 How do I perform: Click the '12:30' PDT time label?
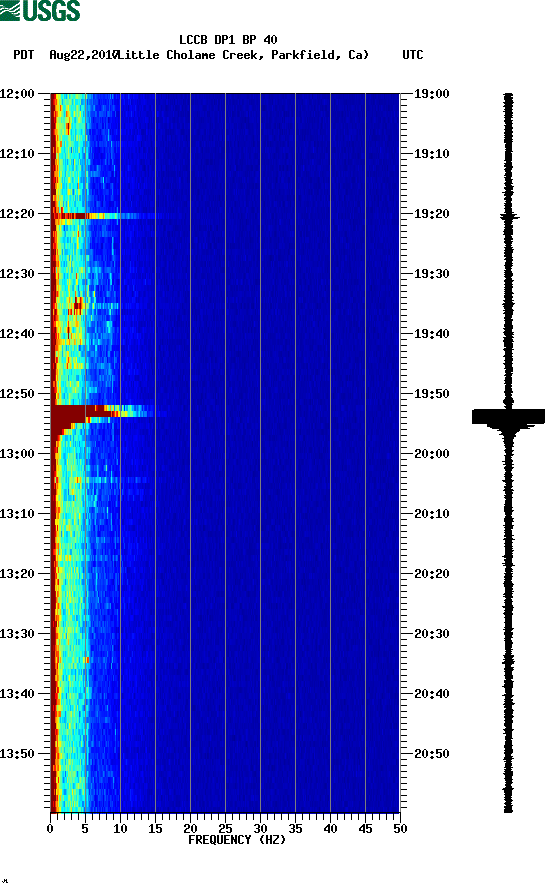pos(18,274)
